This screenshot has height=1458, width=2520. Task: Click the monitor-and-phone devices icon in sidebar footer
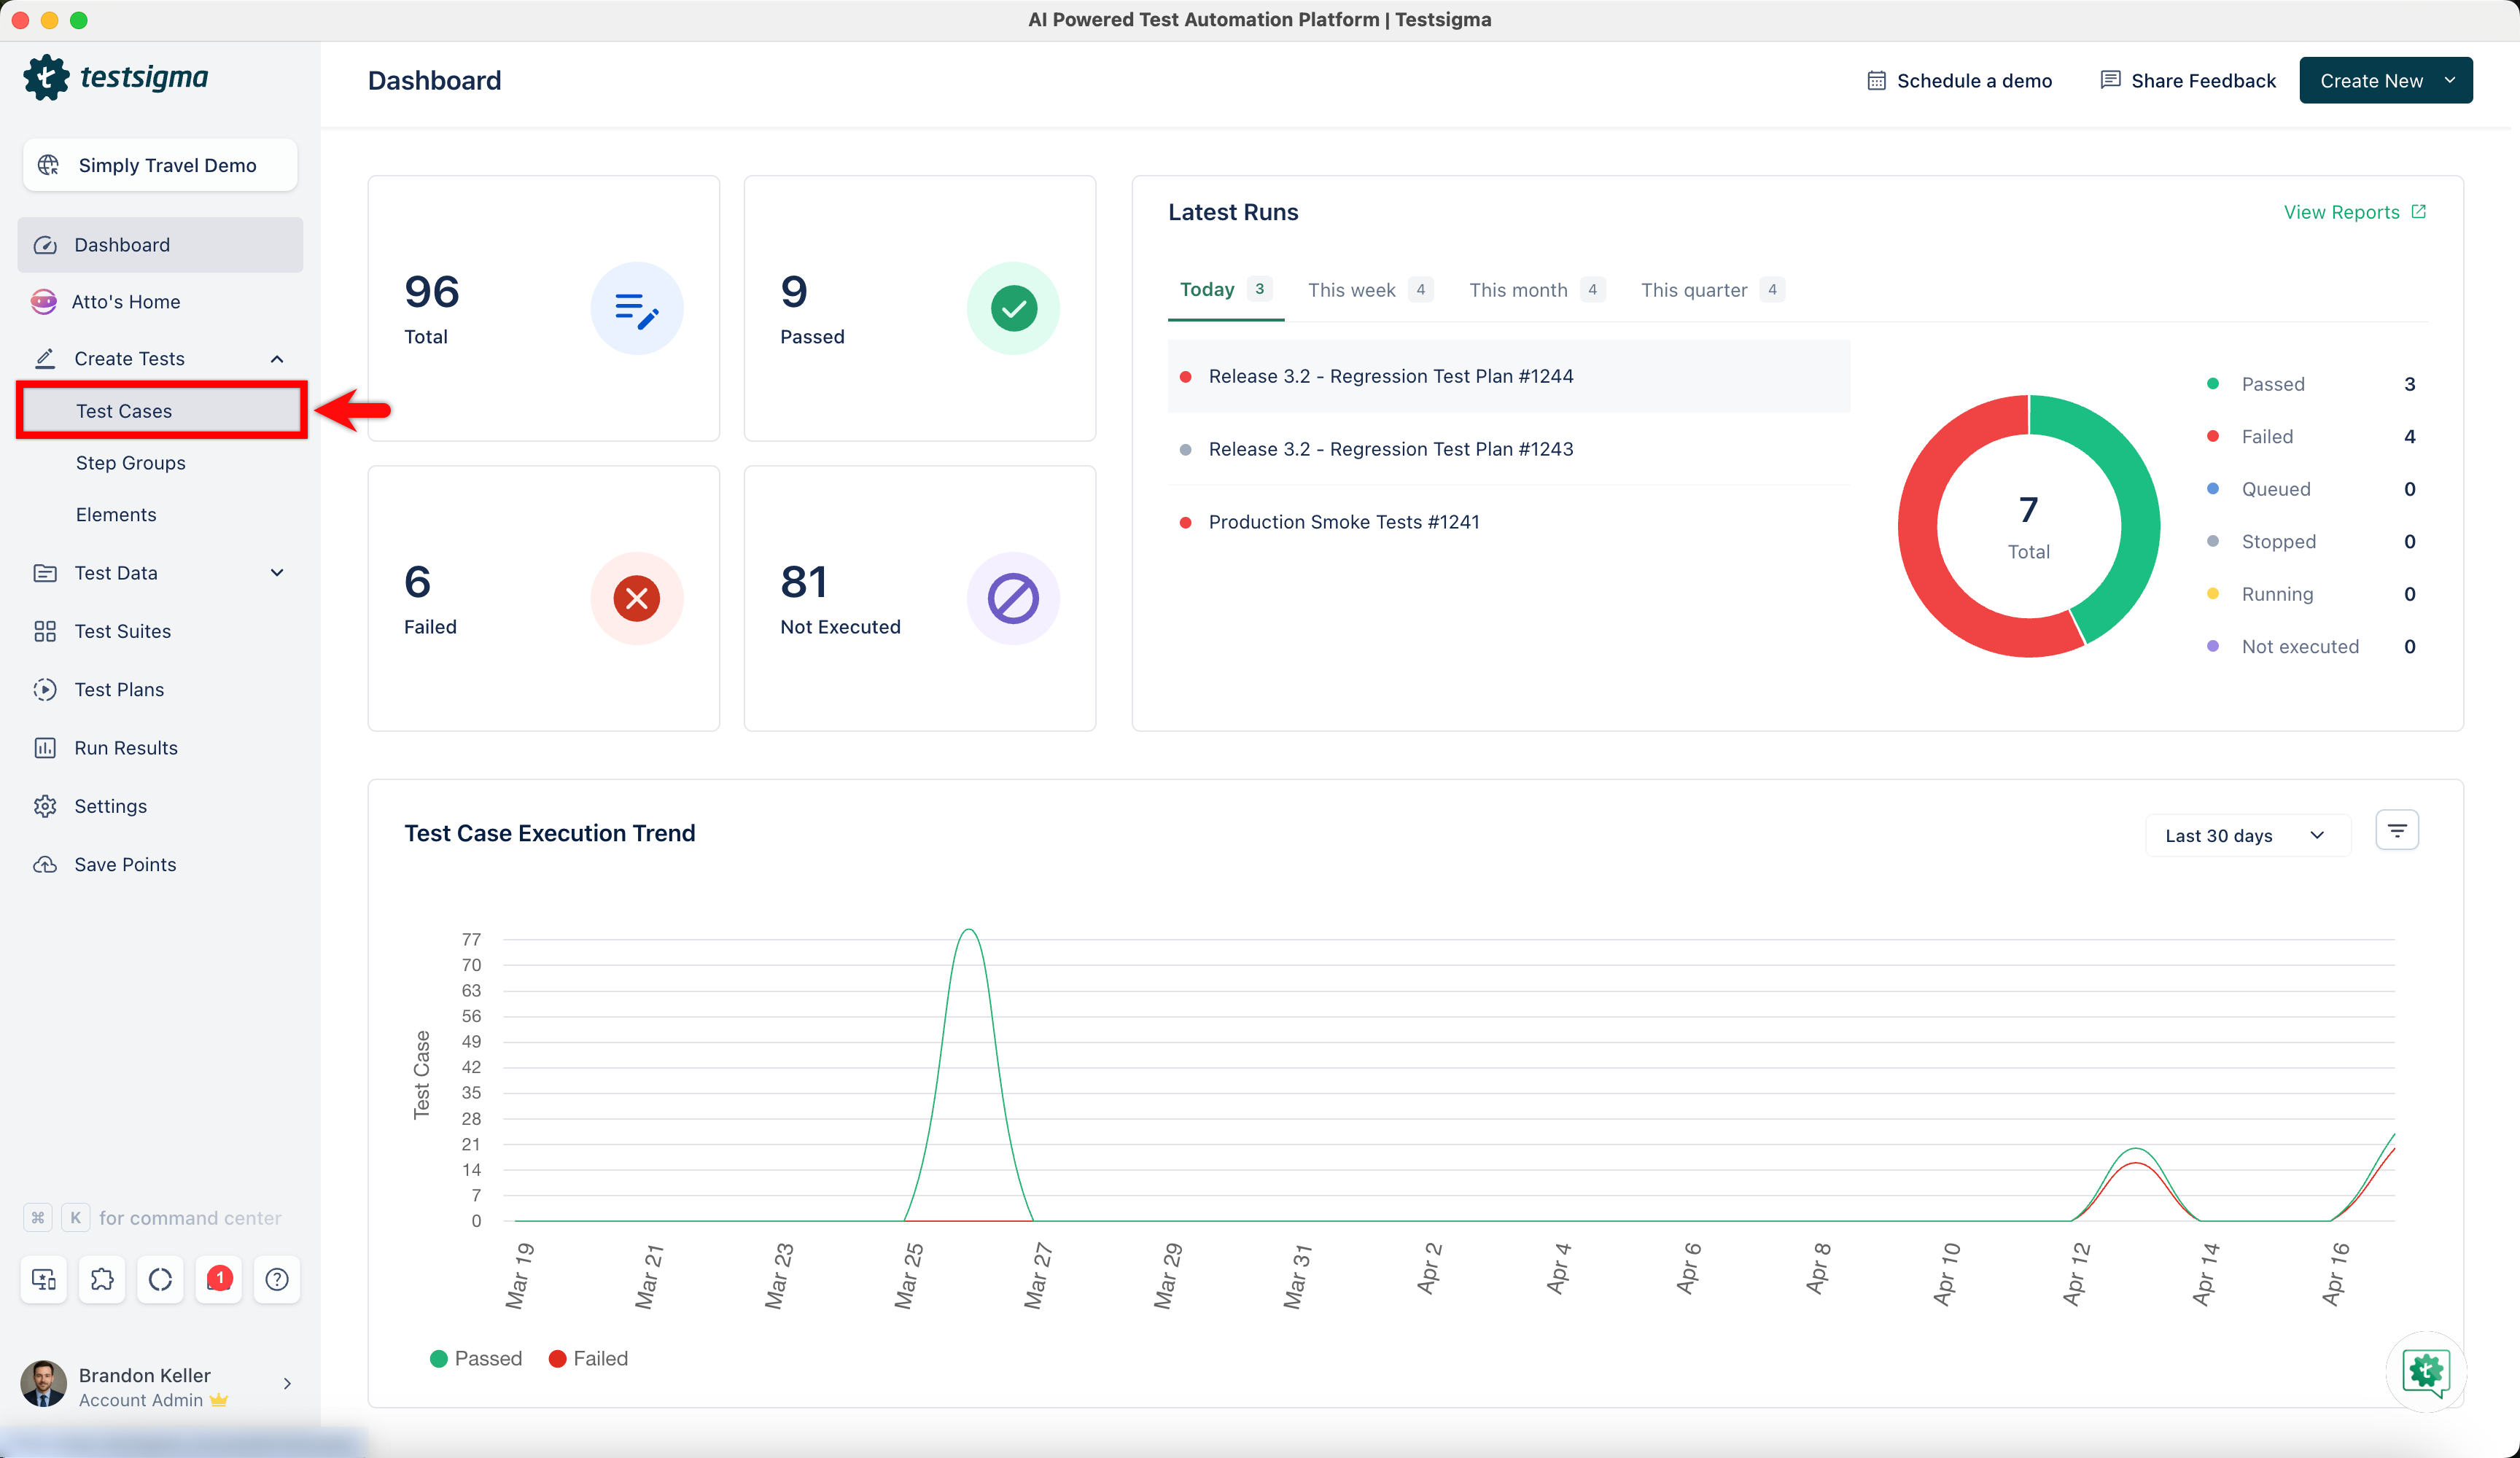44,1279
